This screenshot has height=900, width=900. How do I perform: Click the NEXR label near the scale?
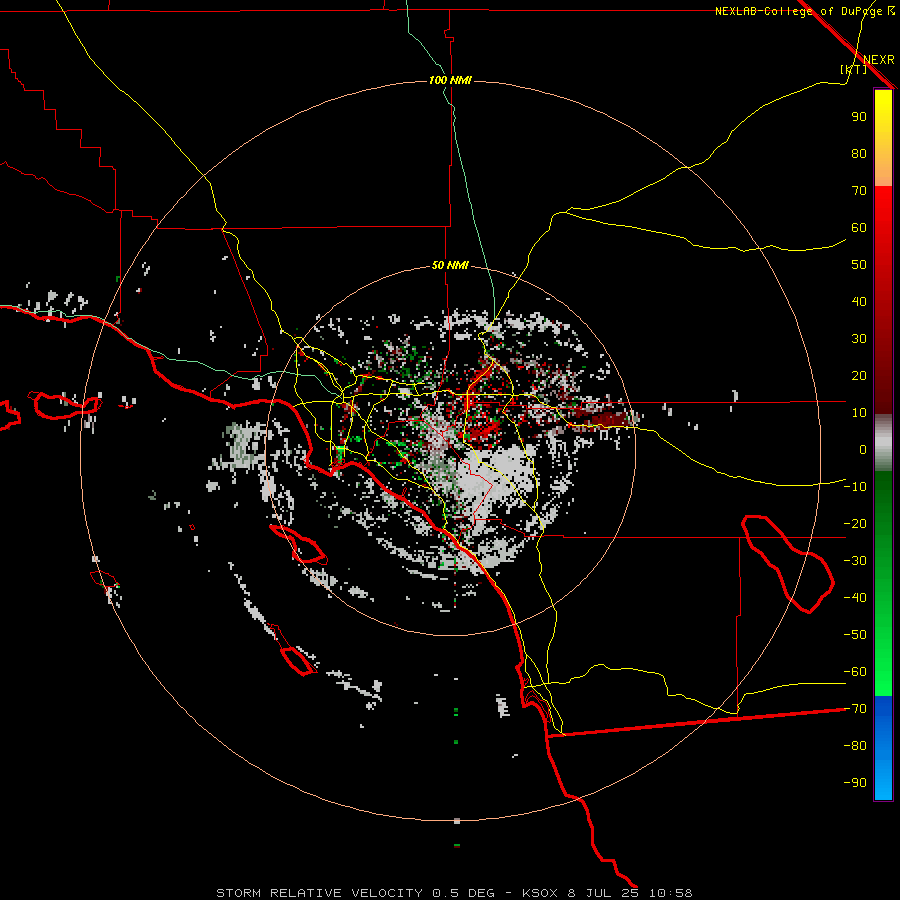[878, 60]
